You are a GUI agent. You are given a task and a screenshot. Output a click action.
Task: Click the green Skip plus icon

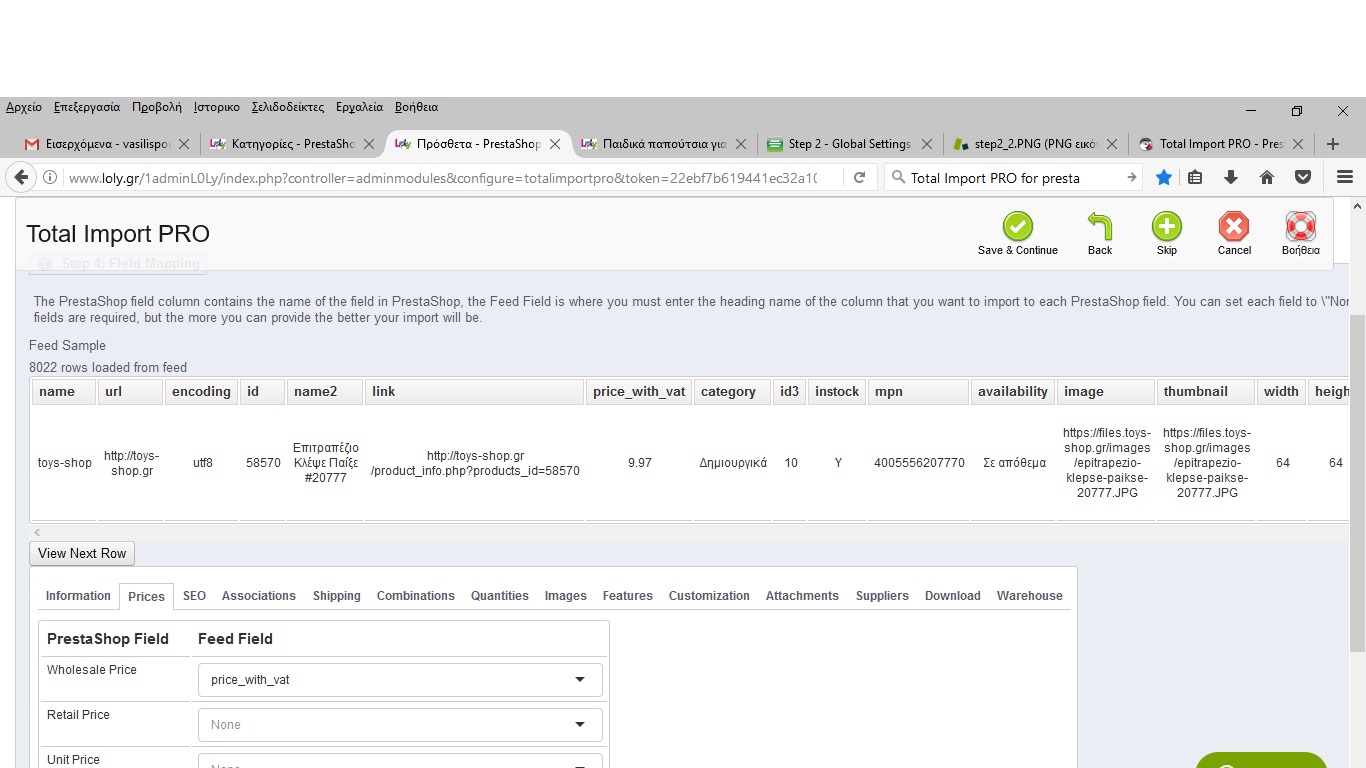click(1167, 227)
